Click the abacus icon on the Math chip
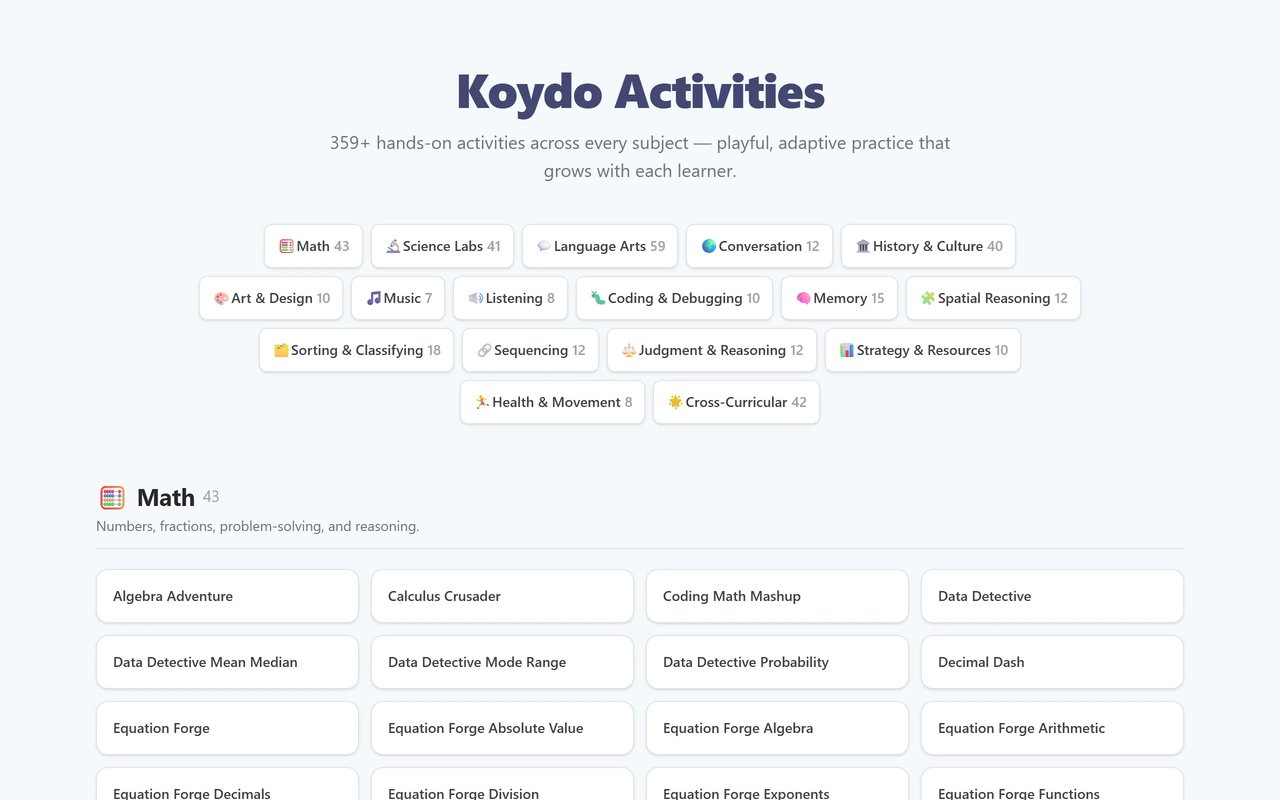The width and height of the screenshot is (1280, 800). point(286,246)
